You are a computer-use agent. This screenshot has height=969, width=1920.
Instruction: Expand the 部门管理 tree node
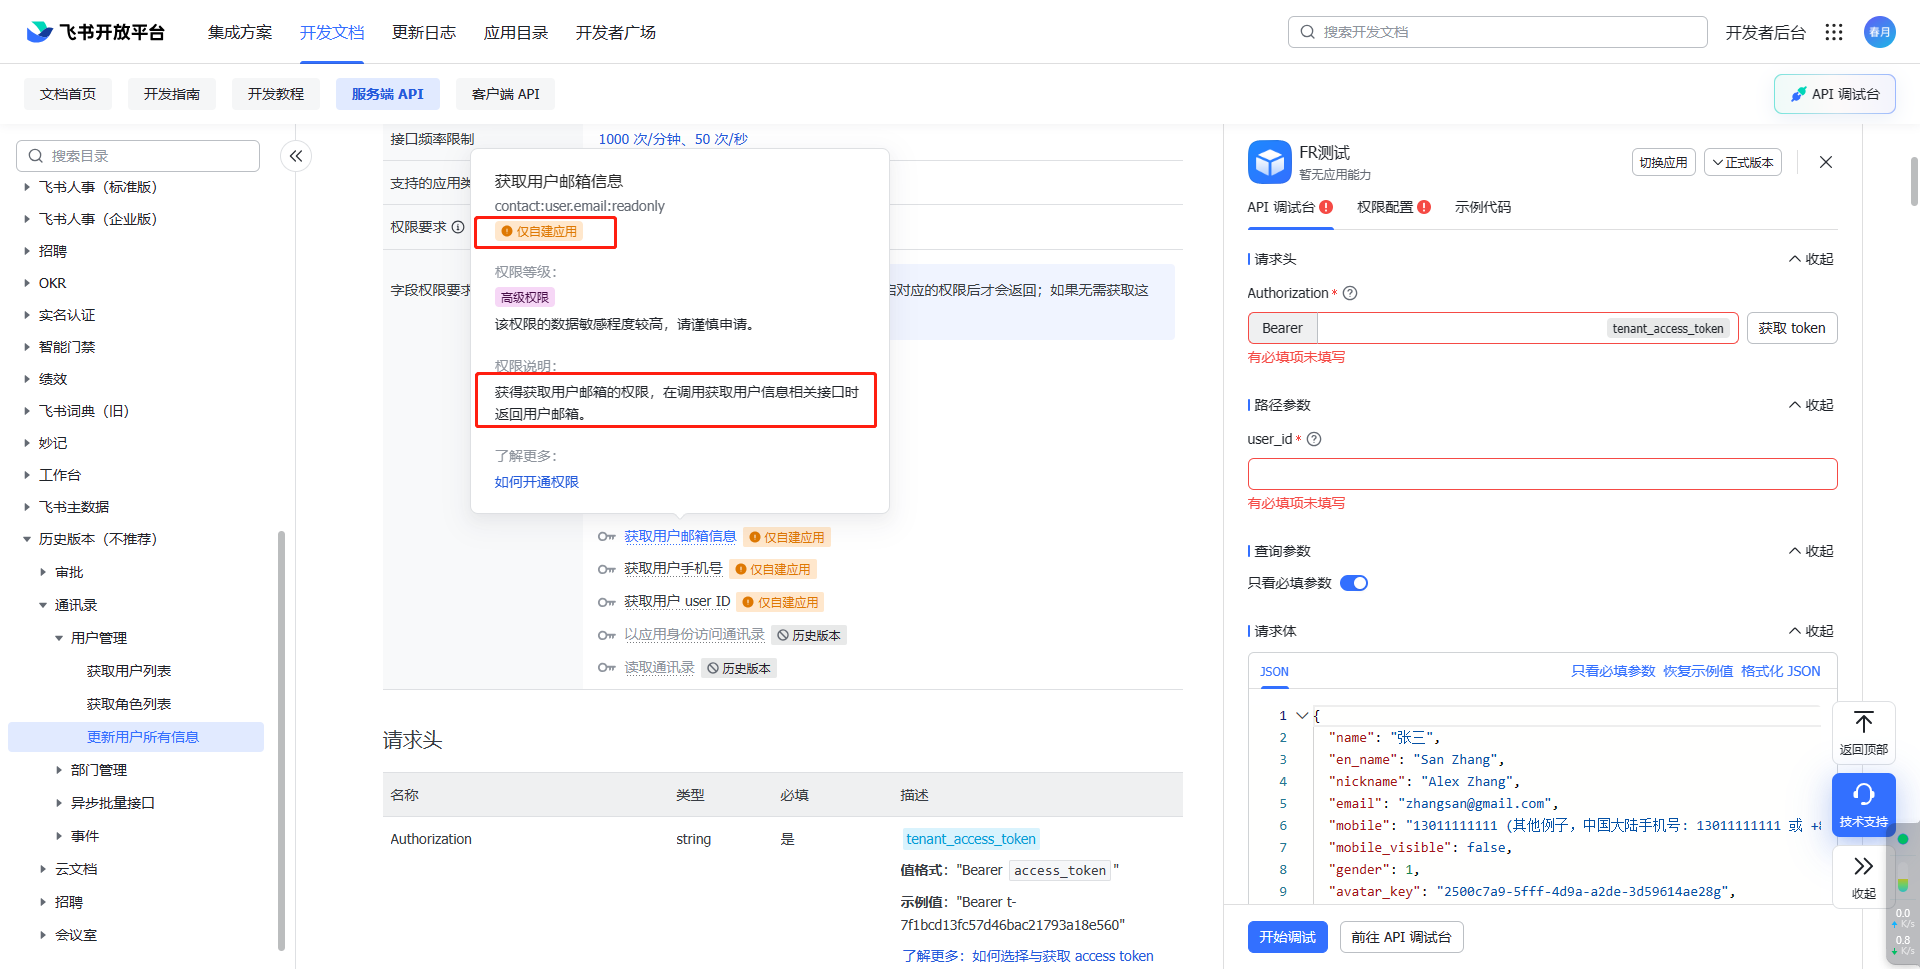[59, 770]
